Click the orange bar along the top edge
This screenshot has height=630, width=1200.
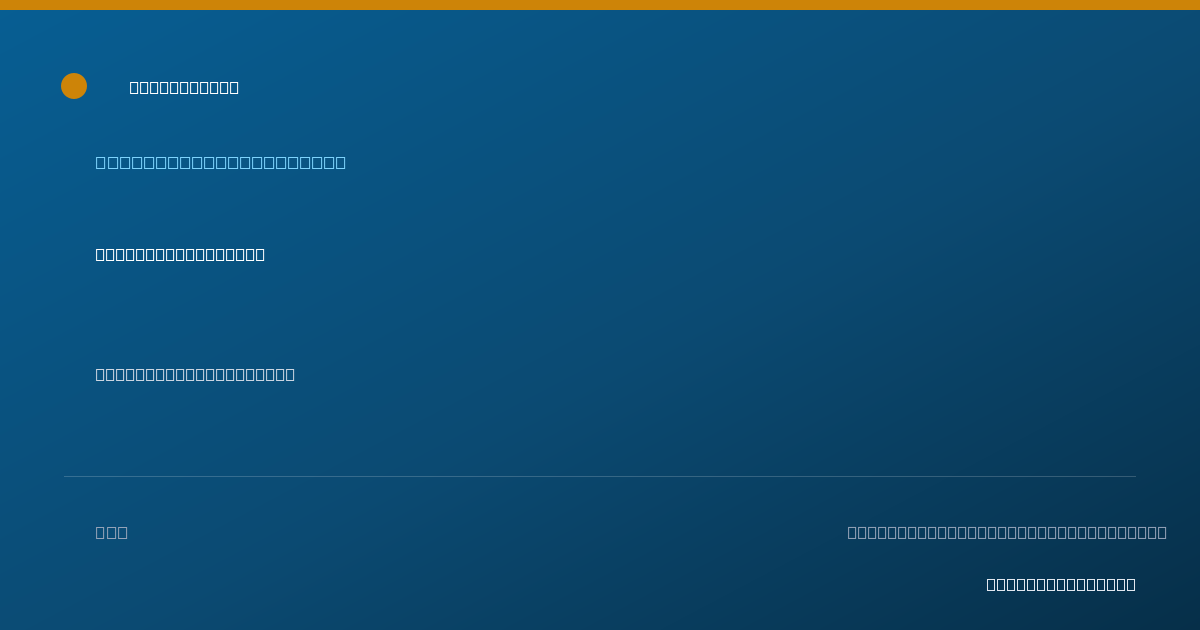tap(600, 5)
